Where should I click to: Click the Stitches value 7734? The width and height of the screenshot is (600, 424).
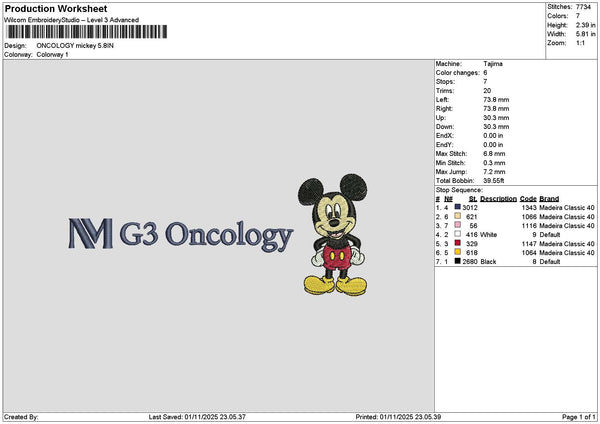(583, 7)
